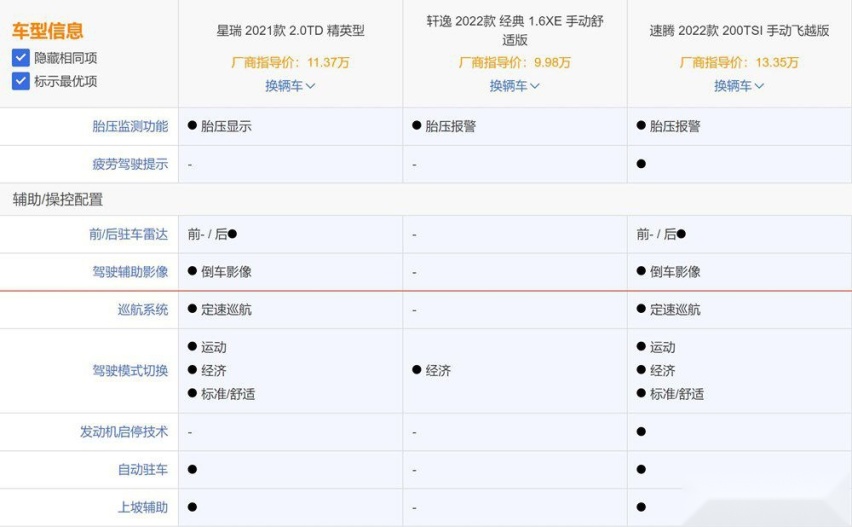Screen dimensions: 852x527
Task: Uncheck the 隐藏相同项 checkbox
Action: pos(21,58)
